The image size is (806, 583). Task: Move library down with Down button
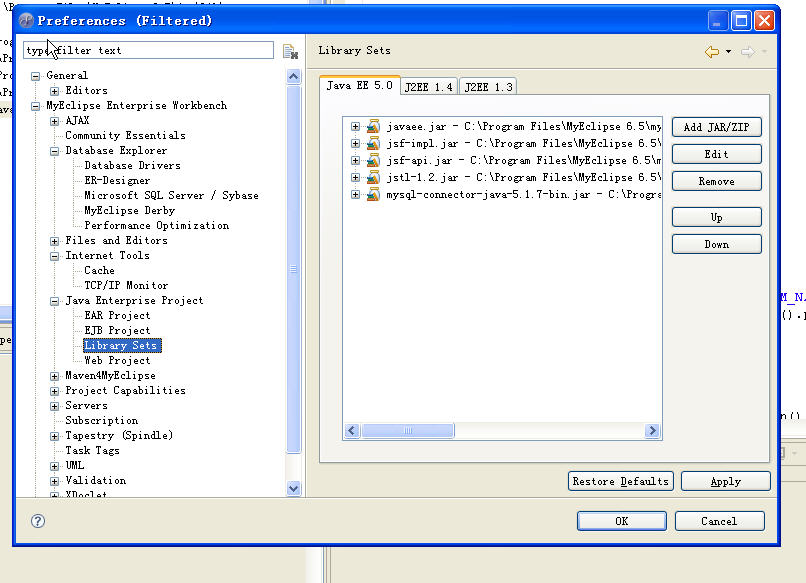(717, 245)
